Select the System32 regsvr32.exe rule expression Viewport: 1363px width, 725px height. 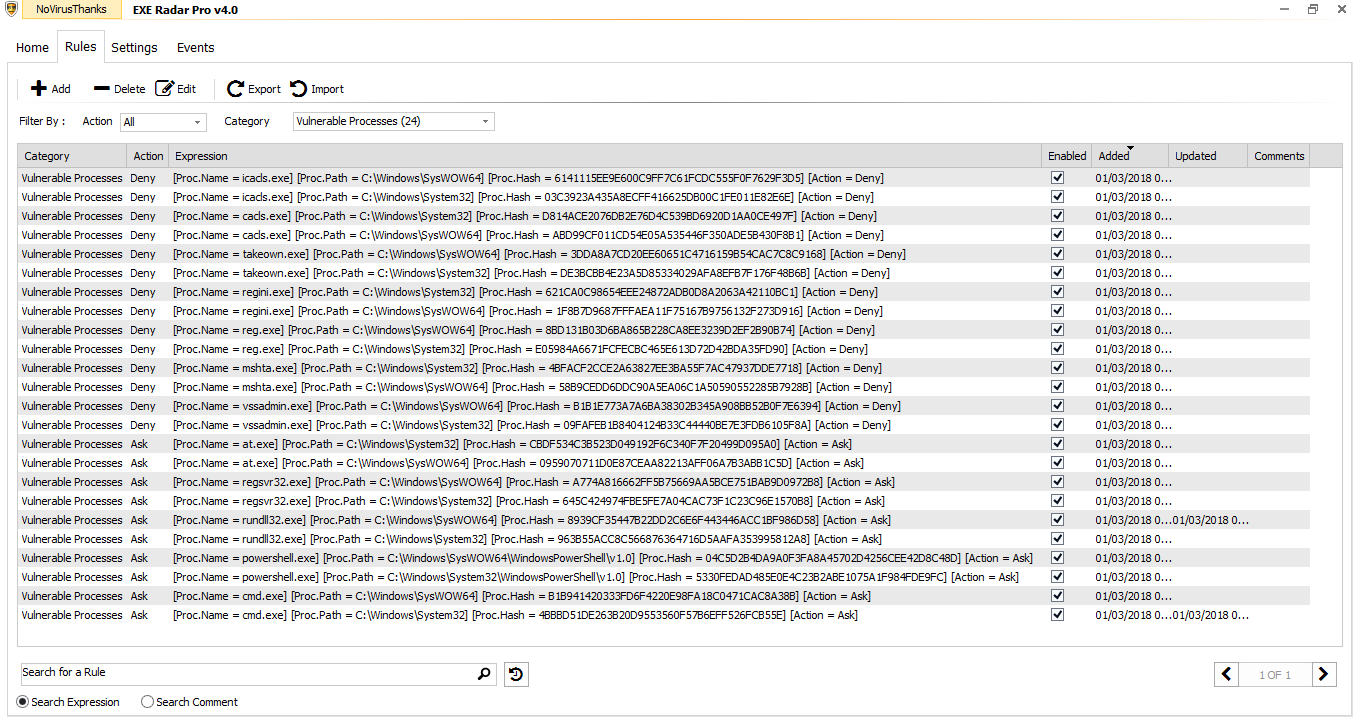[529, 501]
